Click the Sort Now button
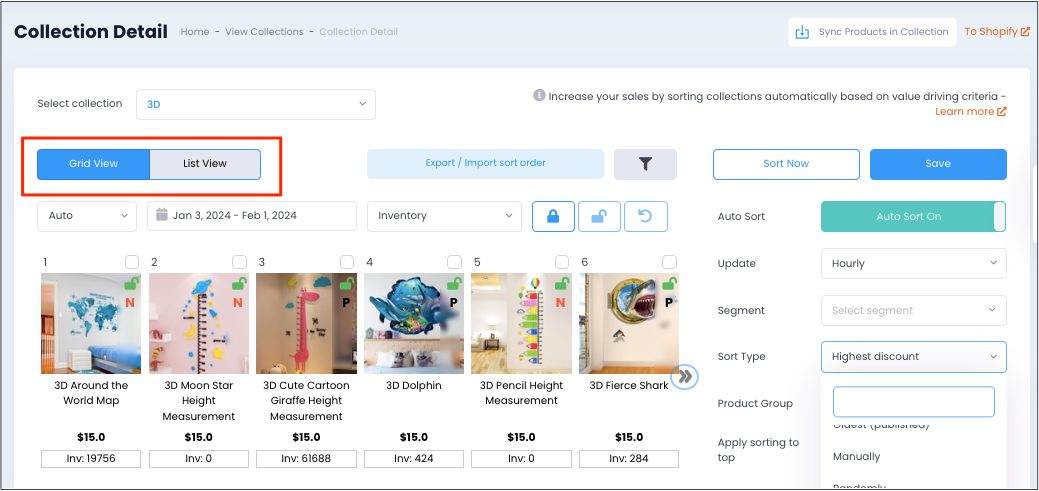This screenshot has width=1039, height=491. [786, 164]
